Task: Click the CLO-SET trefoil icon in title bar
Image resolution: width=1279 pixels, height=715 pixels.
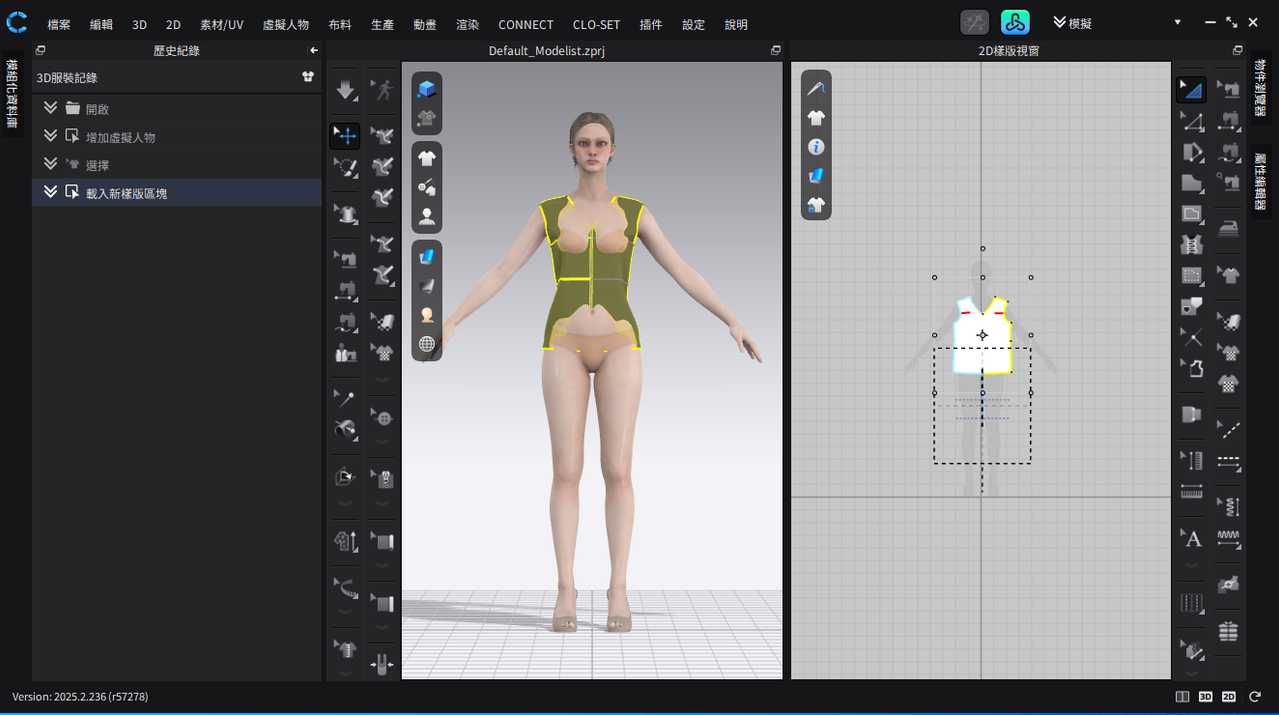Action: [x=1015, y=22]
